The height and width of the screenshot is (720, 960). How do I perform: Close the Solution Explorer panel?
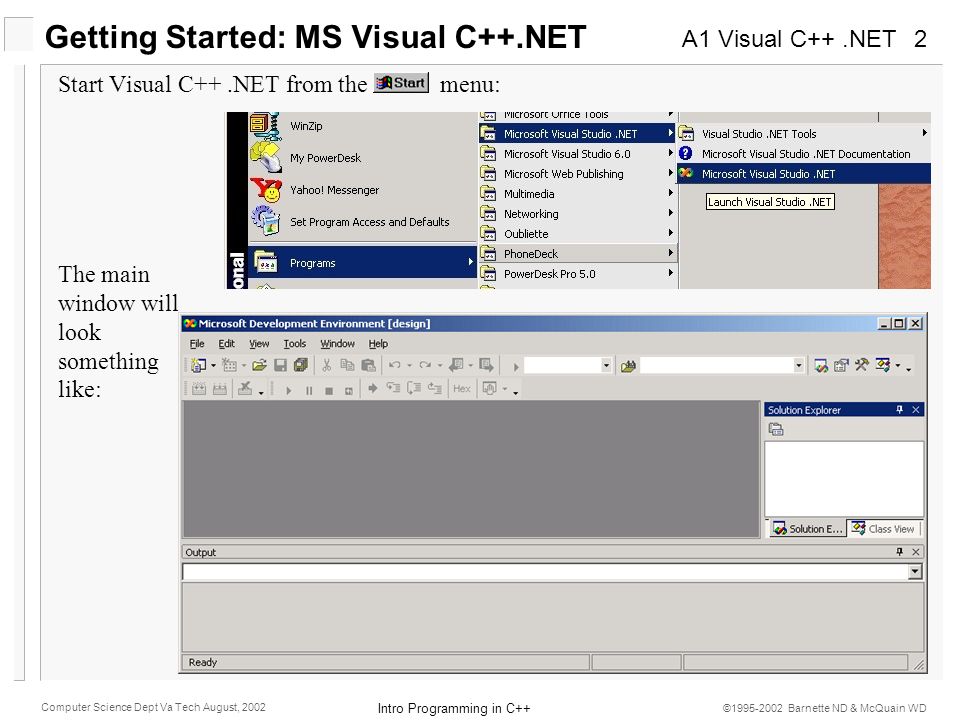point(916,410)
